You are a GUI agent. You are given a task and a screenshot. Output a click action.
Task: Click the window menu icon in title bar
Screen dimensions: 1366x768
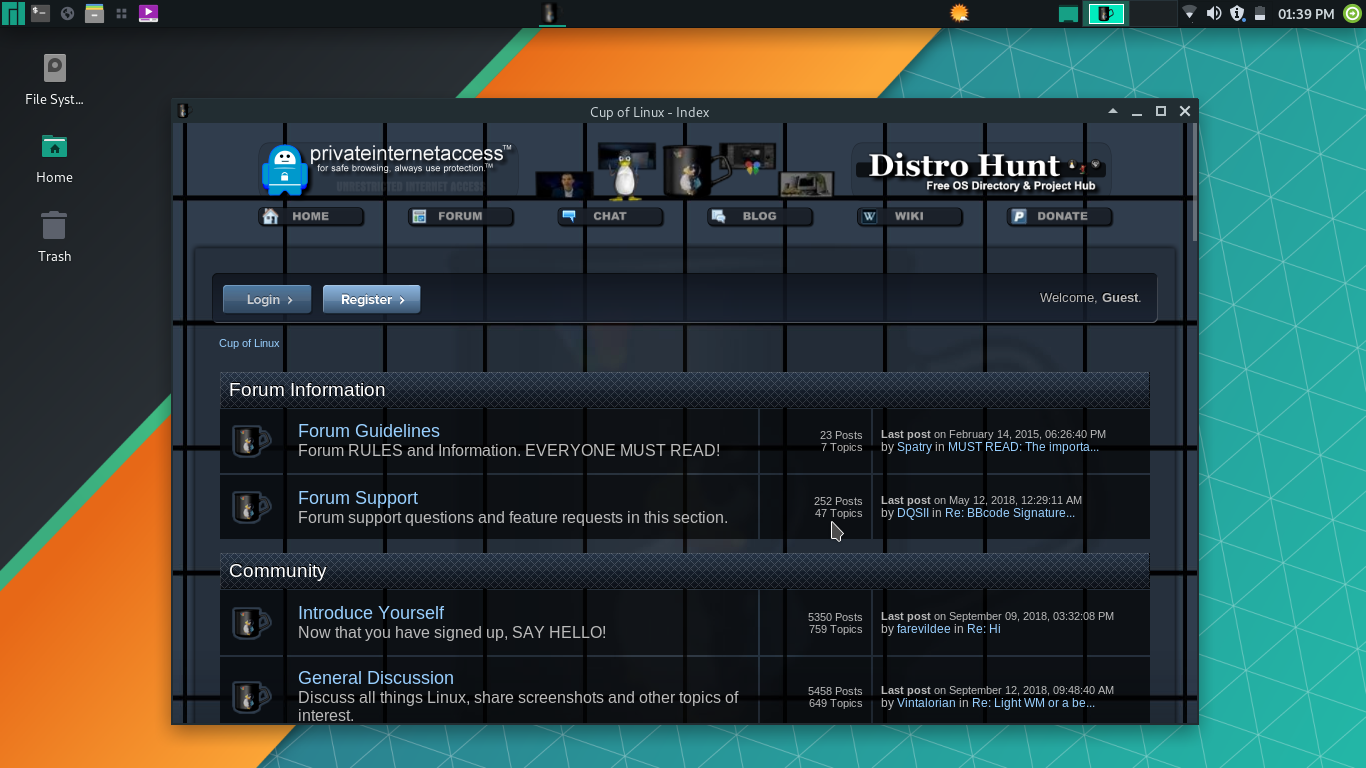click(x=183, y=112)
